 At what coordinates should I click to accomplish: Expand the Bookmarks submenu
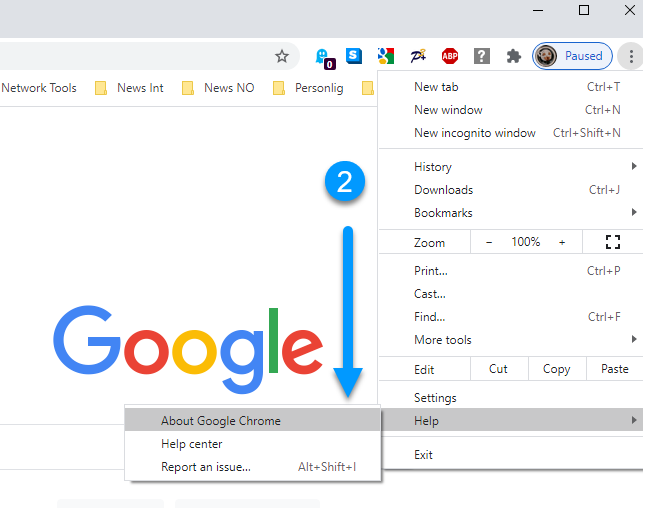[x=511, y=213]
